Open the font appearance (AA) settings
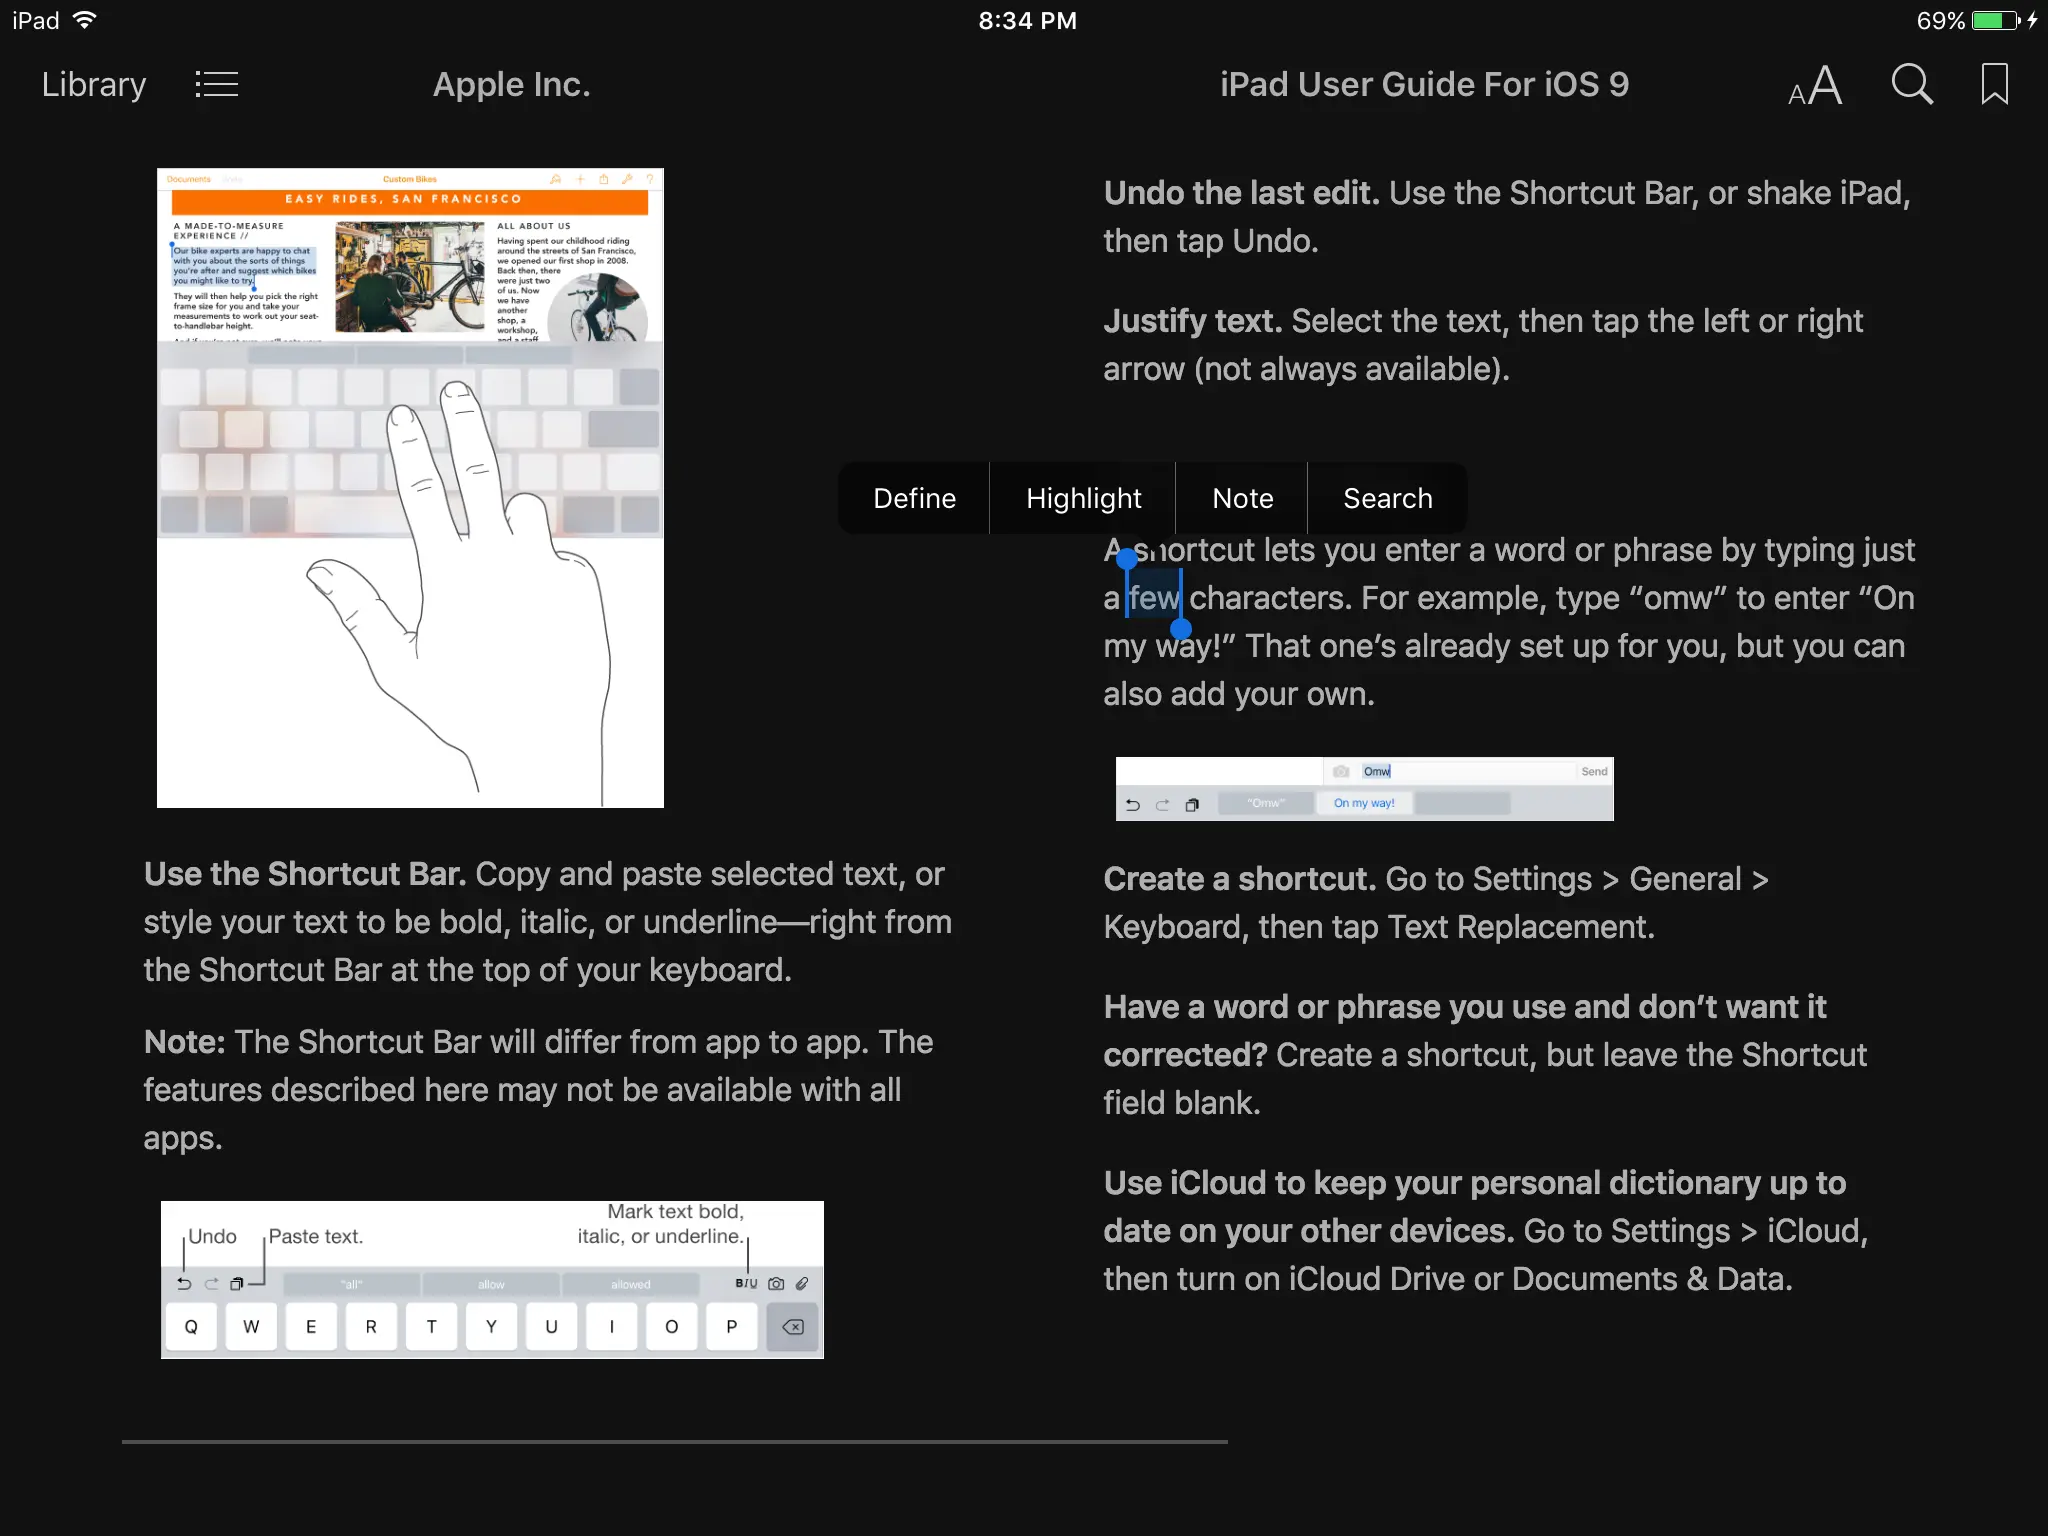Screen dimensions: 2048x1536 [1814, 84]
